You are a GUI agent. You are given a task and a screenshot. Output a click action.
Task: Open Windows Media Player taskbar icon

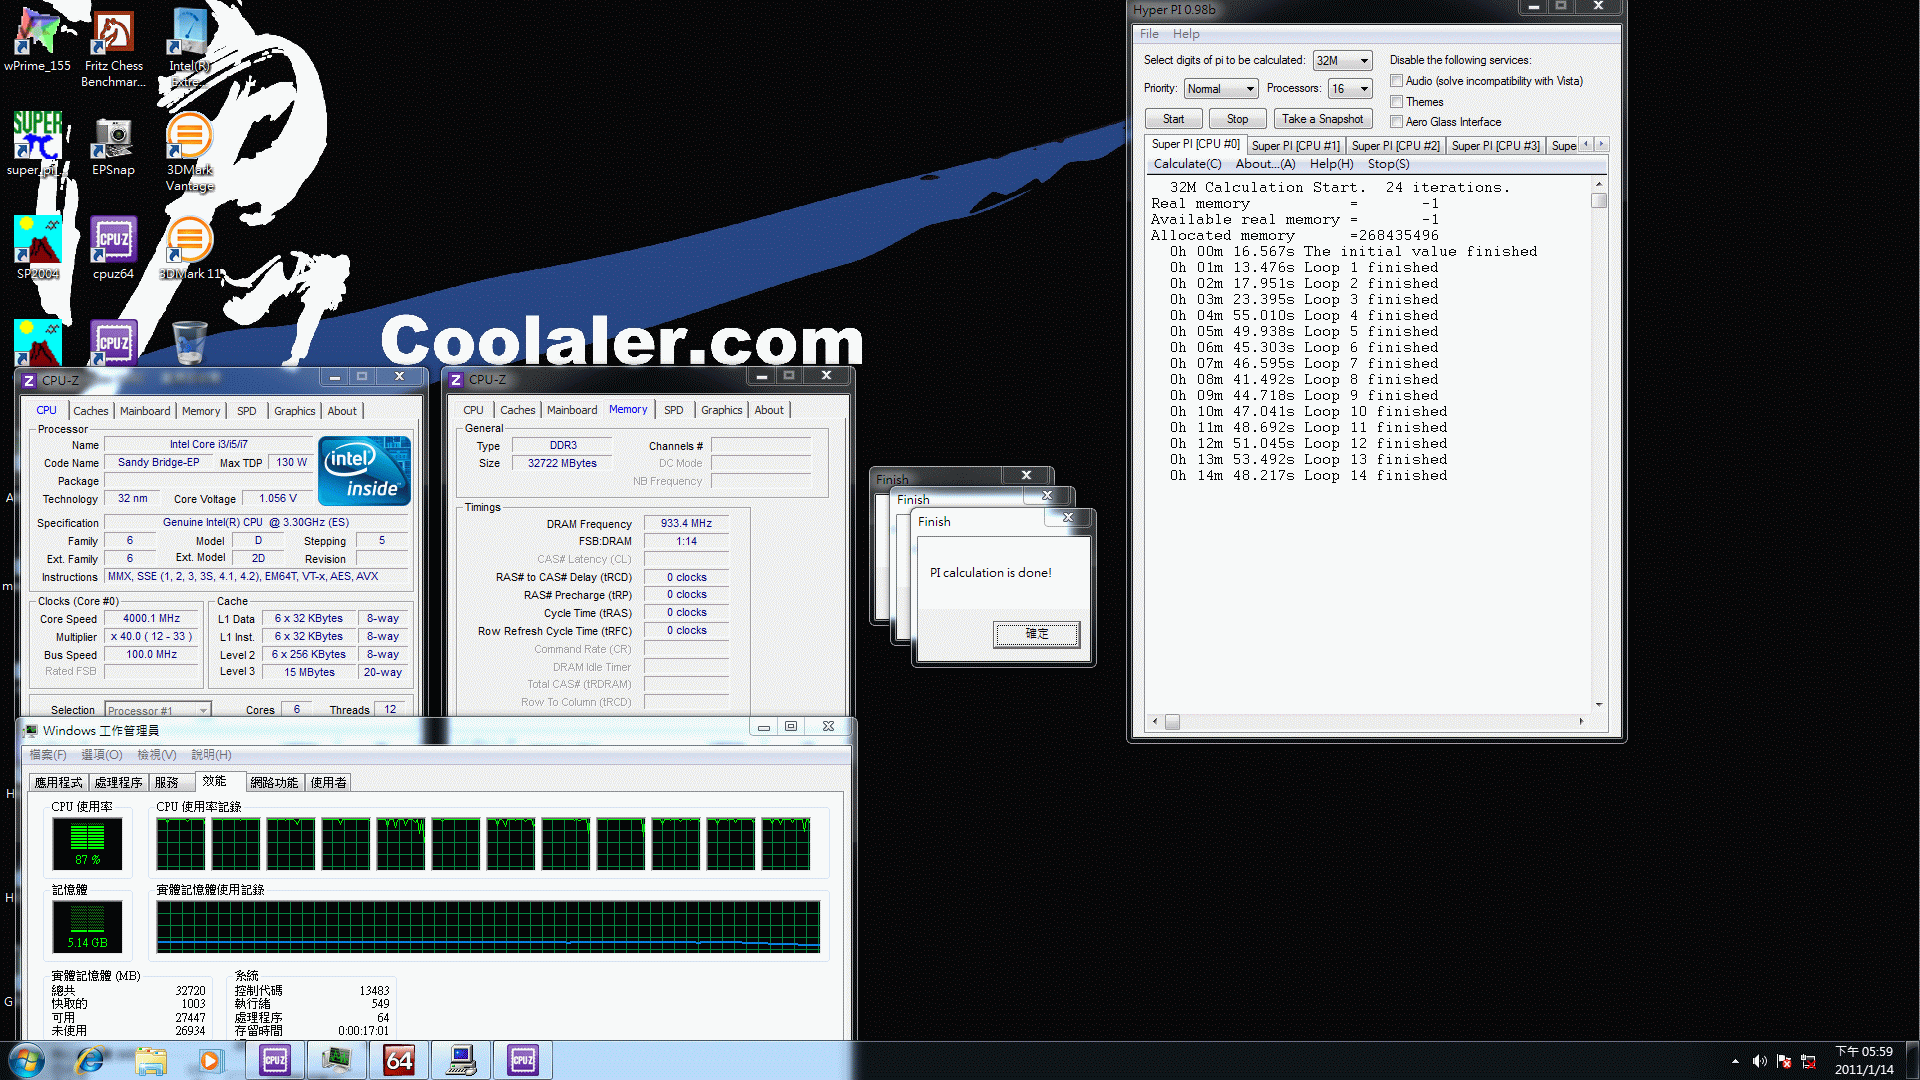pyautogui.click(x=210, y=1060)
